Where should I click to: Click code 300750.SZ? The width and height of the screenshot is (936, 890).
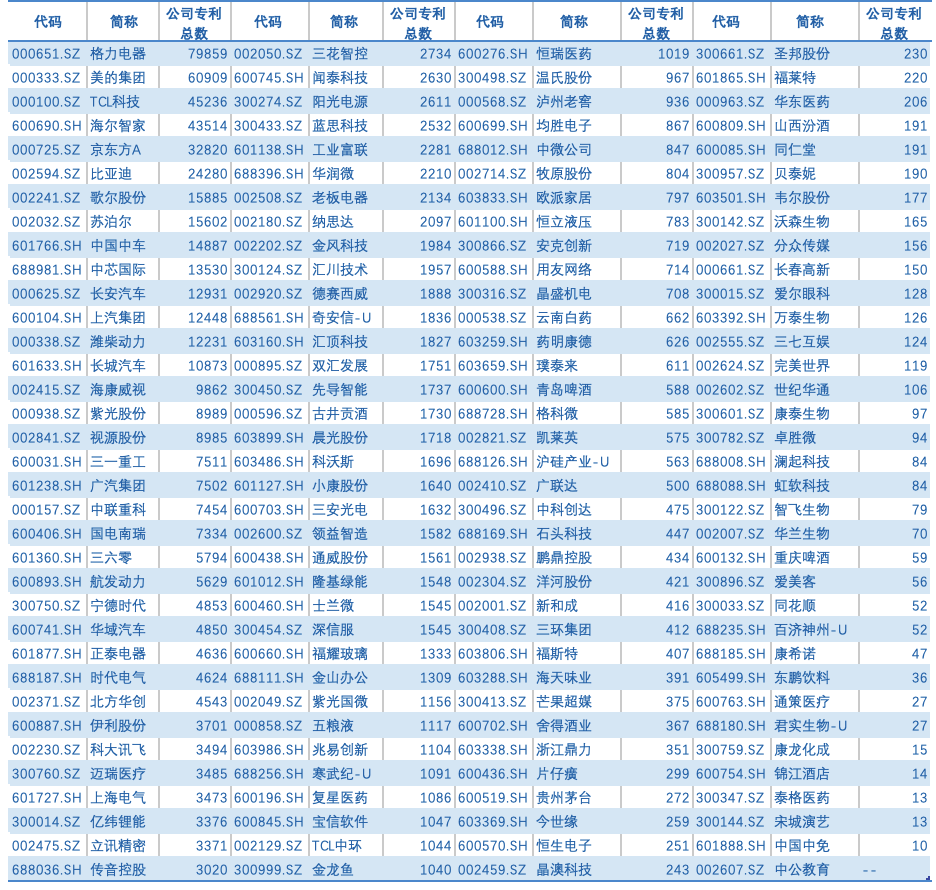click(46, 606)
